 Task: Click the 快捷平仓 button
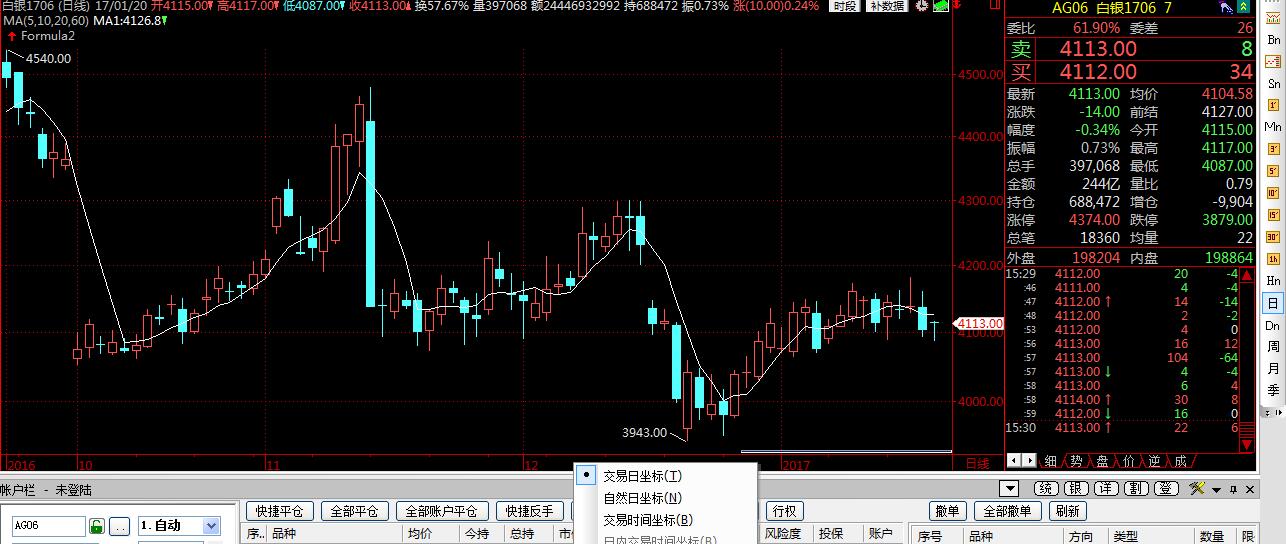pyautogui.click(x=280, y=511)
